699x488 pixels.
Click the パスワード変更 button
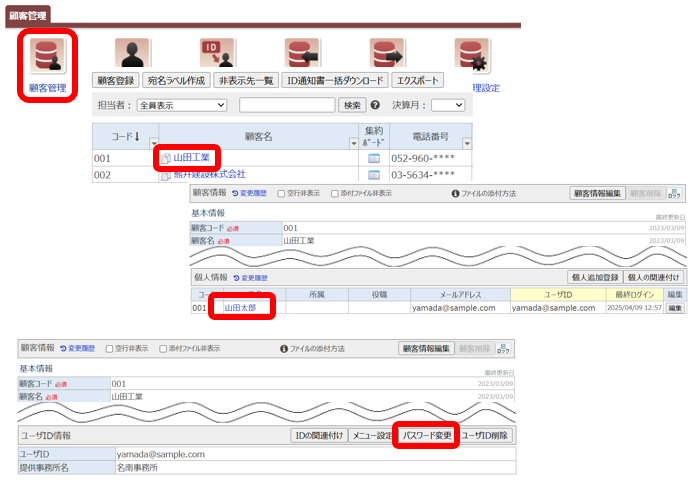[x=425, y=436]
